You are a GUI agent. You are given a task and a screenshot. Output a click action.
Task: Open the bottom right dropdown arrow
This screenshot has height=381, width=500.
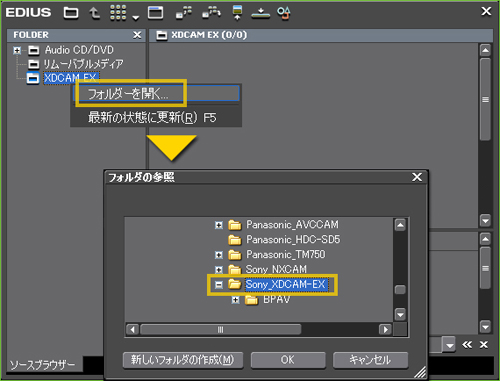pyautogui.click(x=450, y=345)
